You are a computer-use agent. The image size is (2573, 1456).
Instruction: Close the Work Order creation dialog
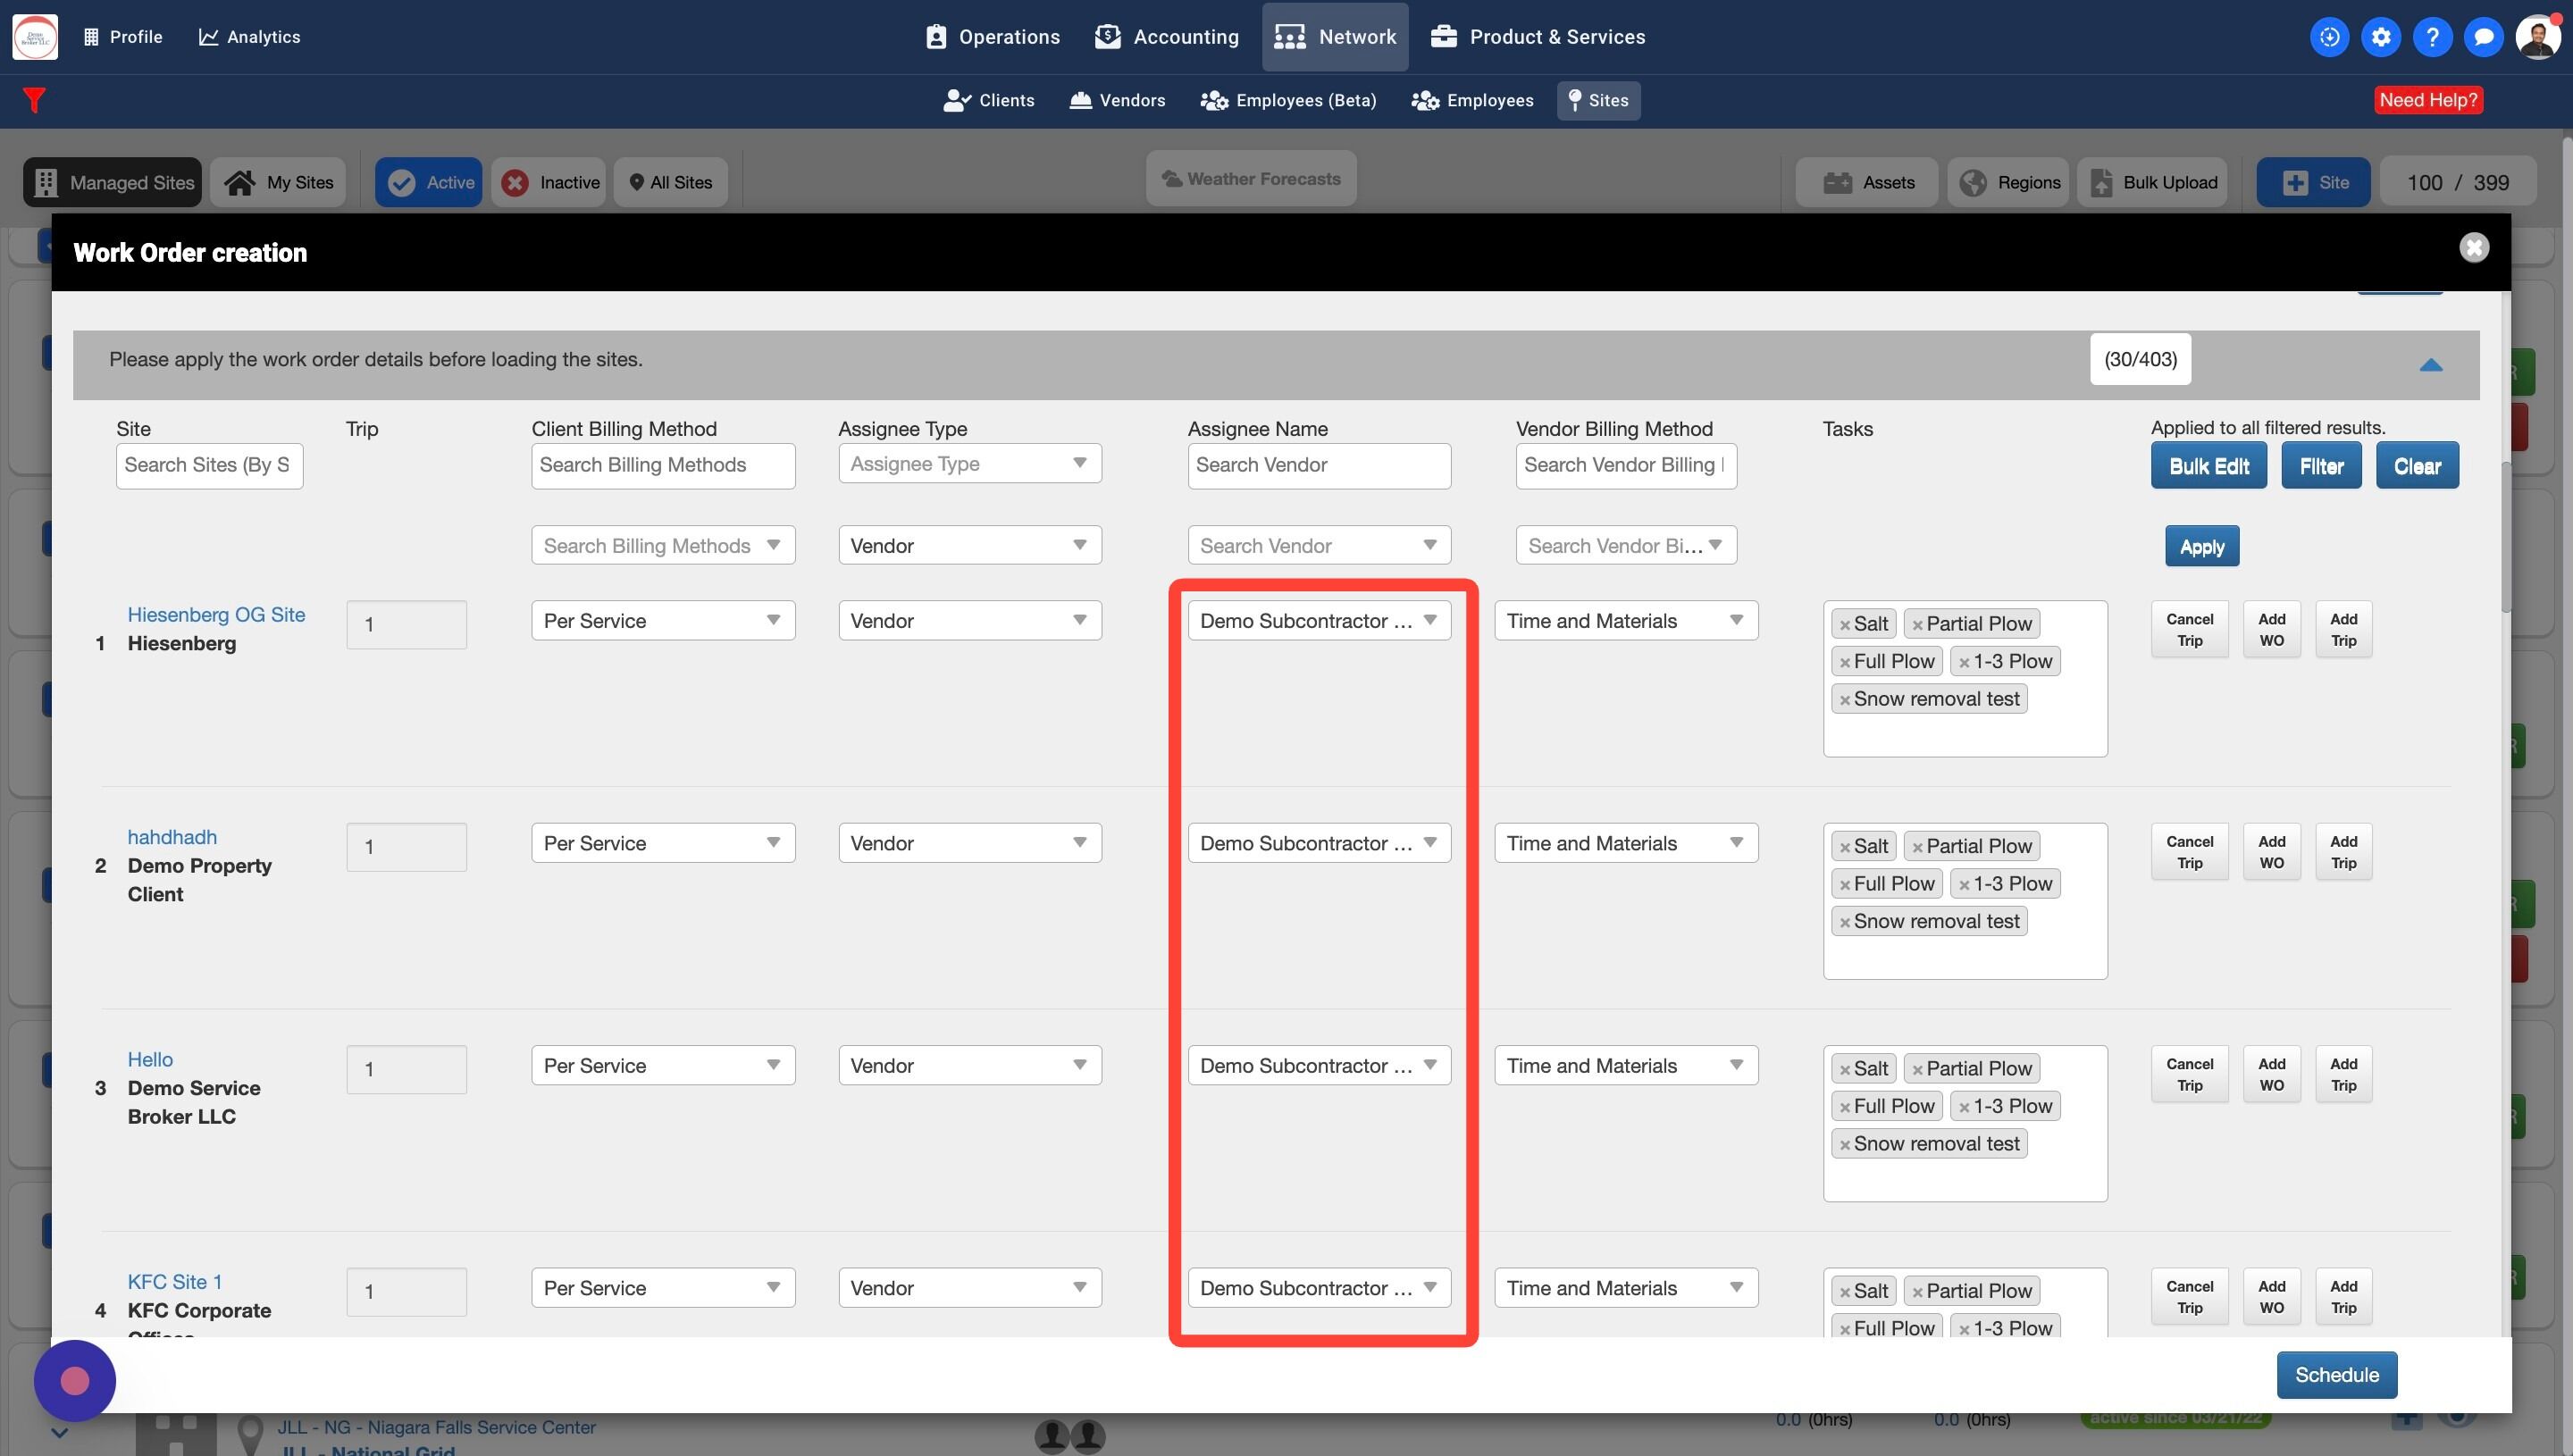pyautogui.click(x=2474, y=248)
